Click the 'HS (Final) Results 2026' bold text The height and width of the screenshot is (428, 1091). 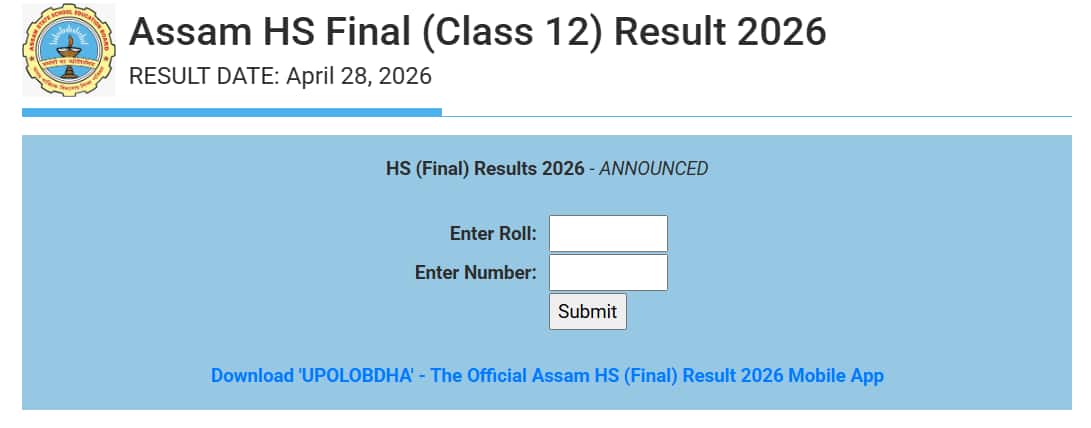click(x=484, y=169)
